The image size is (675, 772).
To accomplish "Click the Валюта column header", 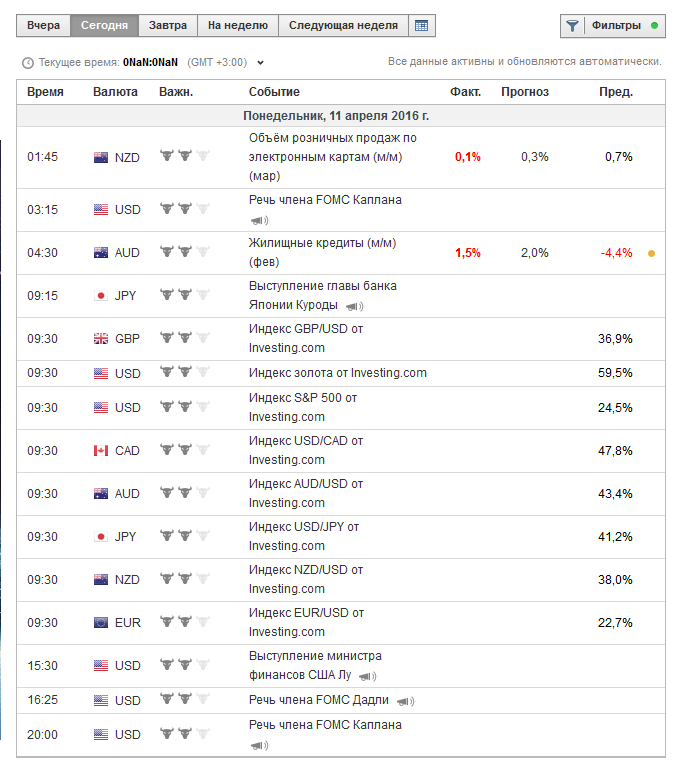I will [x=115, y=92].
